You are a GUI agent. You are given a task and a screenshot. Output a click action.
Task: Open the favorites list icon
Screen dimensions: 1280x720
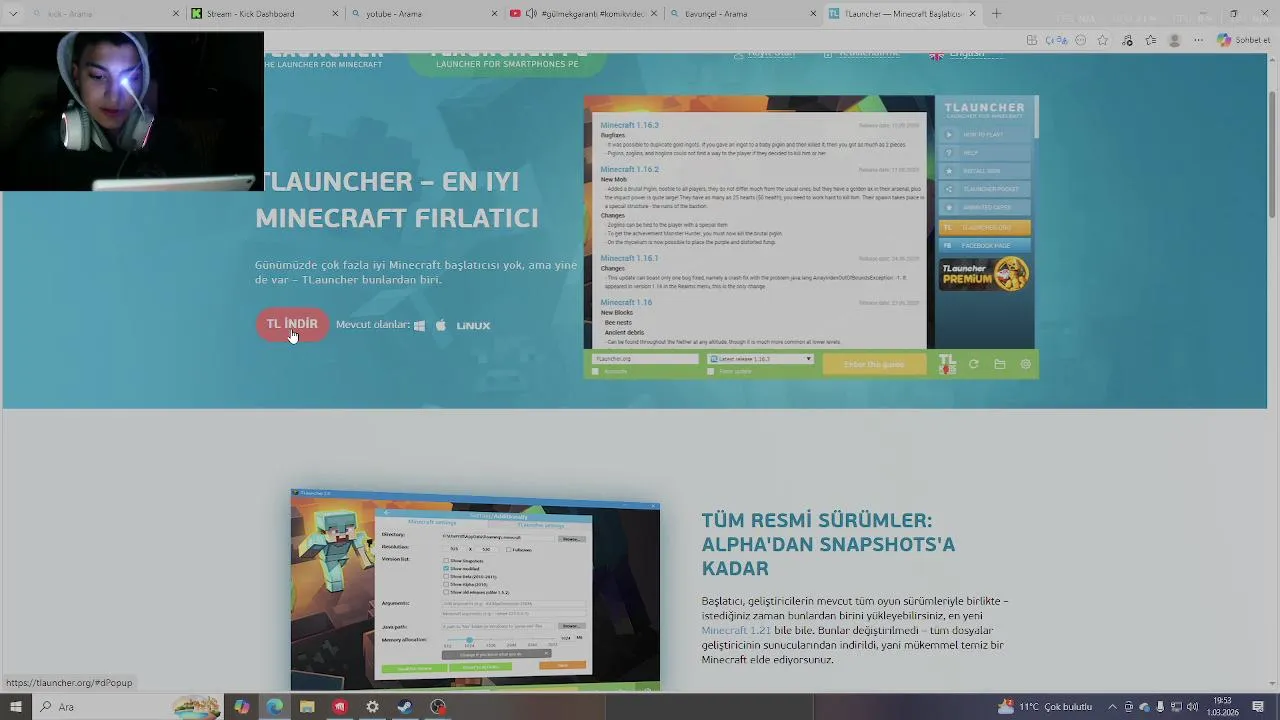click(x=1151, y=40)
